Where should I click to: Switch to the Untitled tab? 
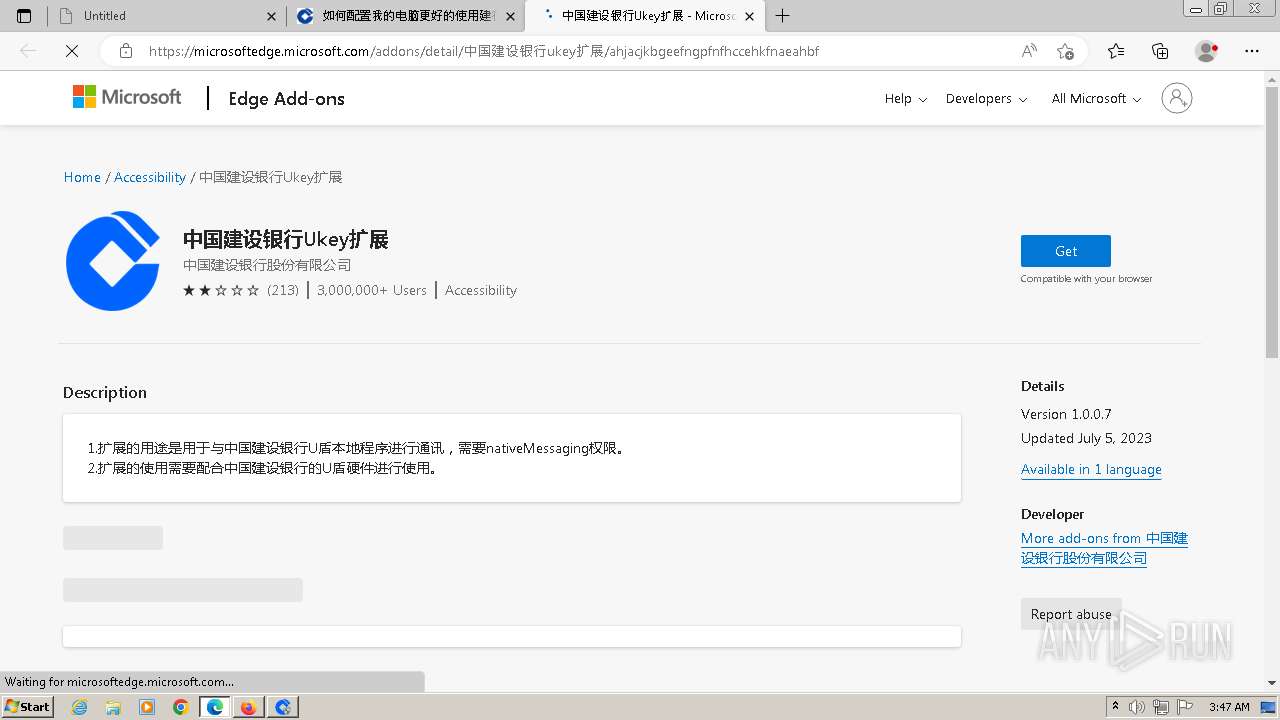pos(165,16)
